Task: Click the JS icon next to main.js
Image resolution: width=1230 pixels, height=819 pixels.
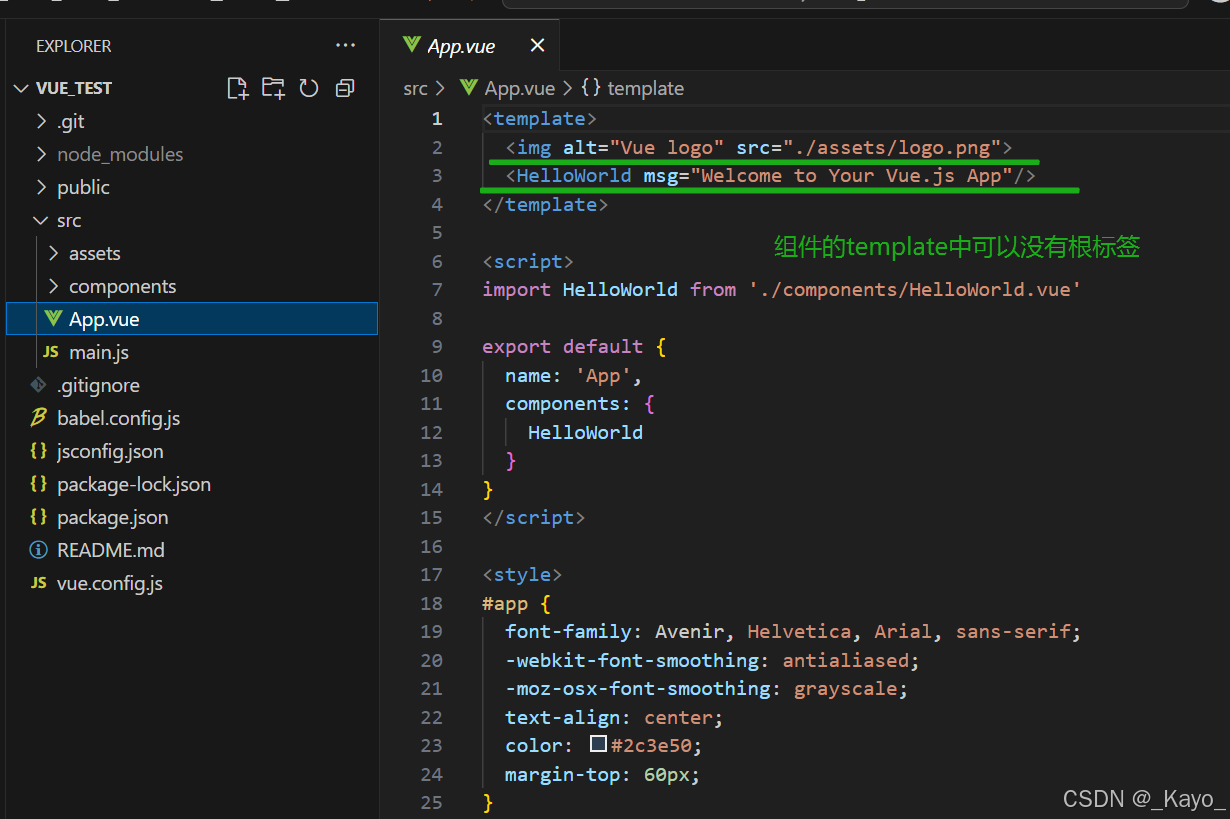Action: click(x=52, y=352)
